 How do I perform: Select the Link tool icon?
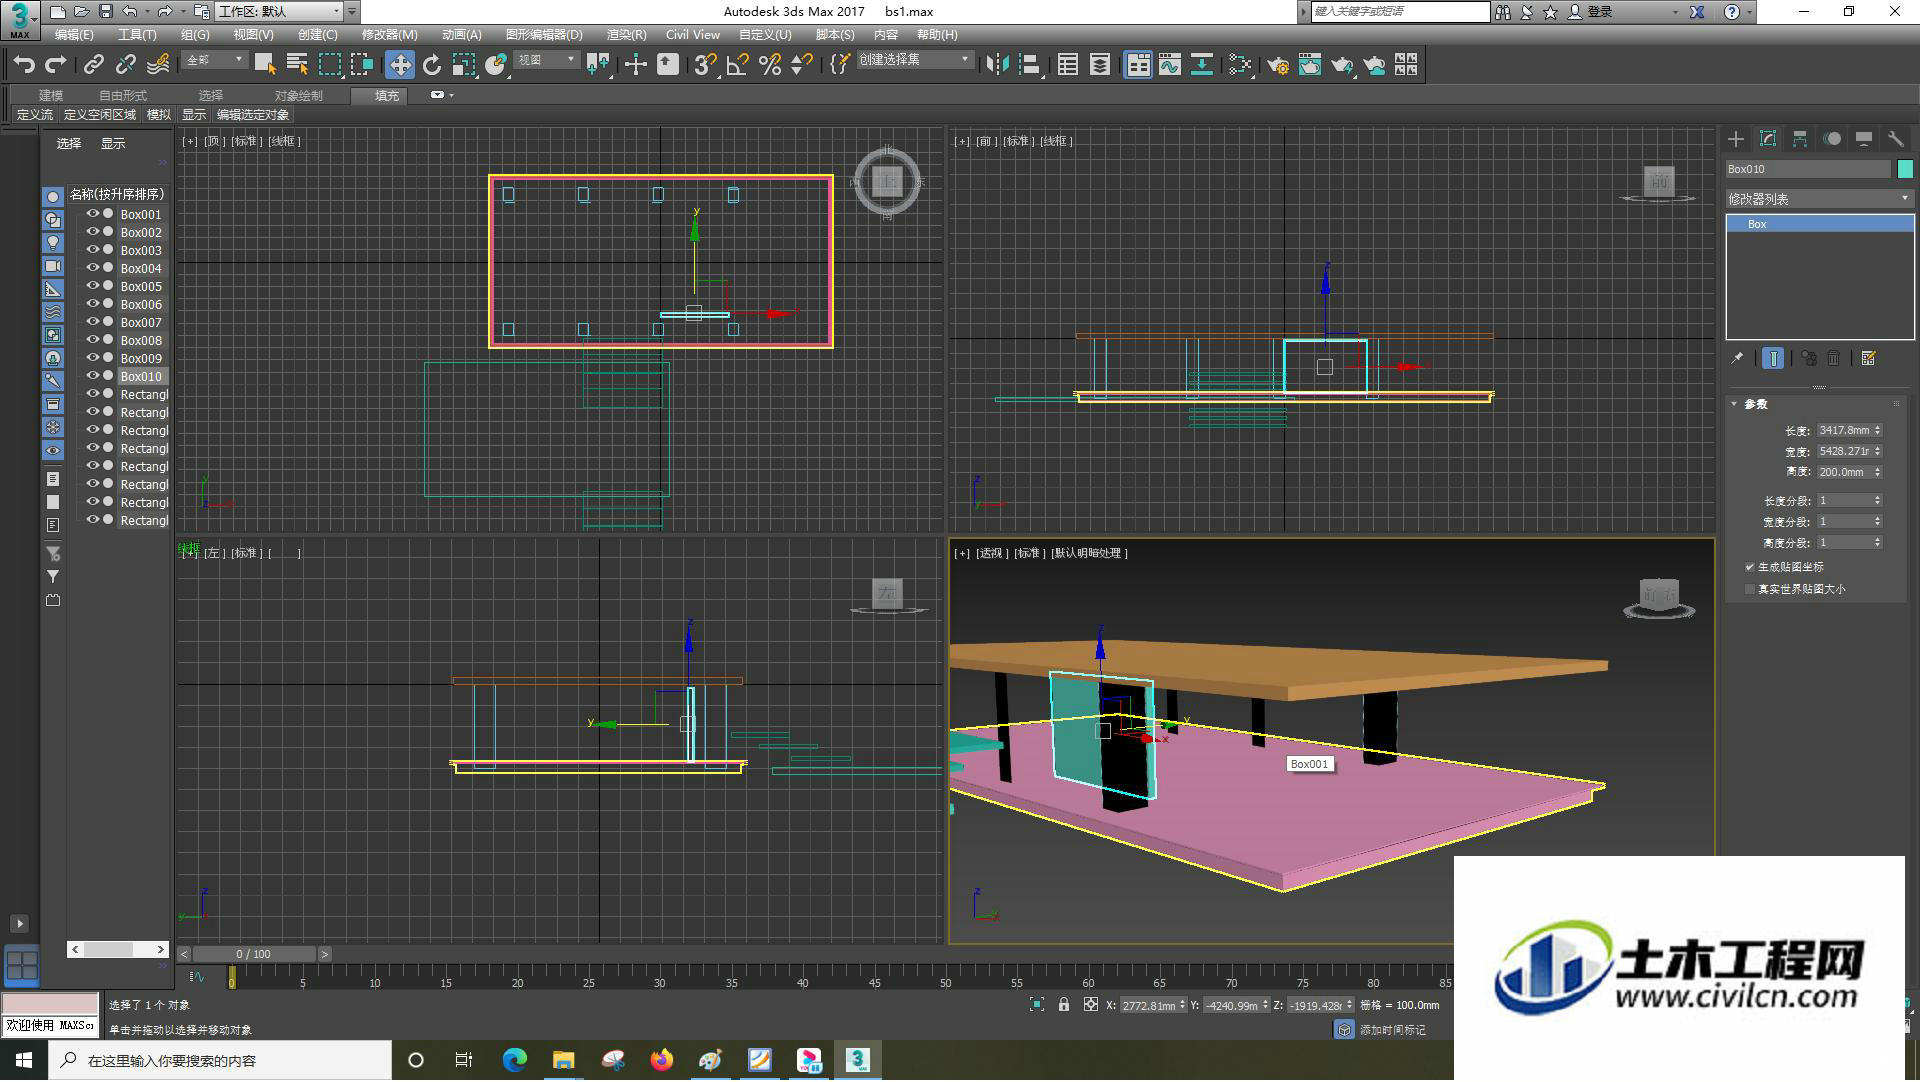[x=94, y=65]
